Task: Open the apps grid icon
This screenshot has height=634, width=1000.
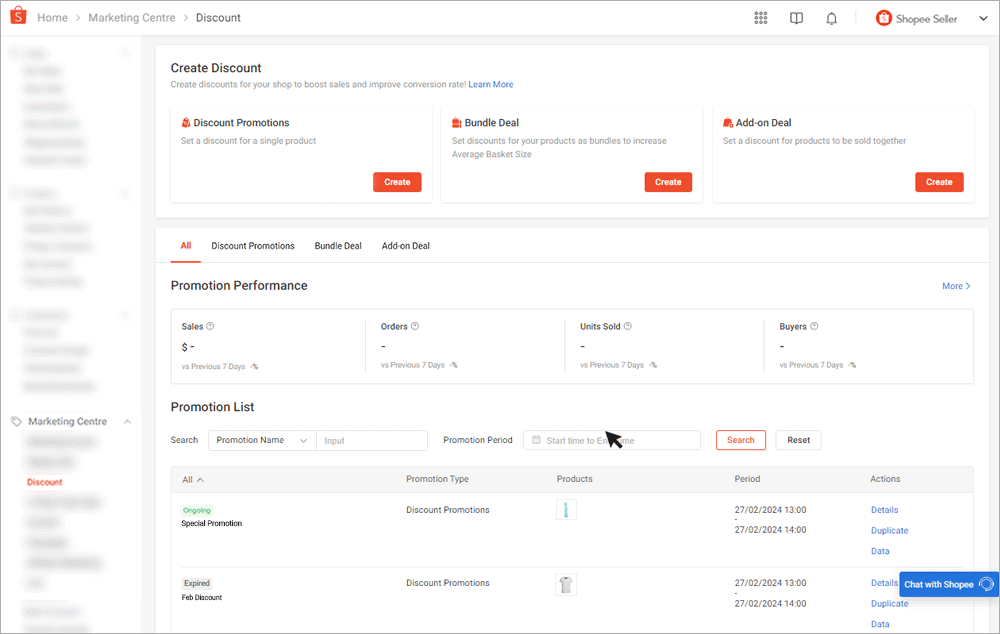Action: pos(761,18)
